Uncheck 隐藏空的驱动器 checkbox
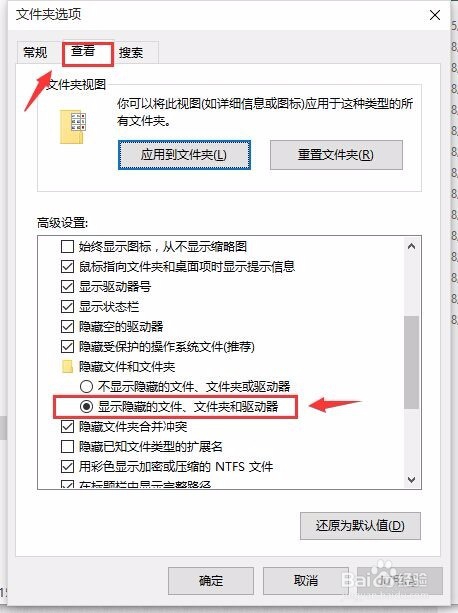Screen dimensions: 458x613 coord(67,326)
